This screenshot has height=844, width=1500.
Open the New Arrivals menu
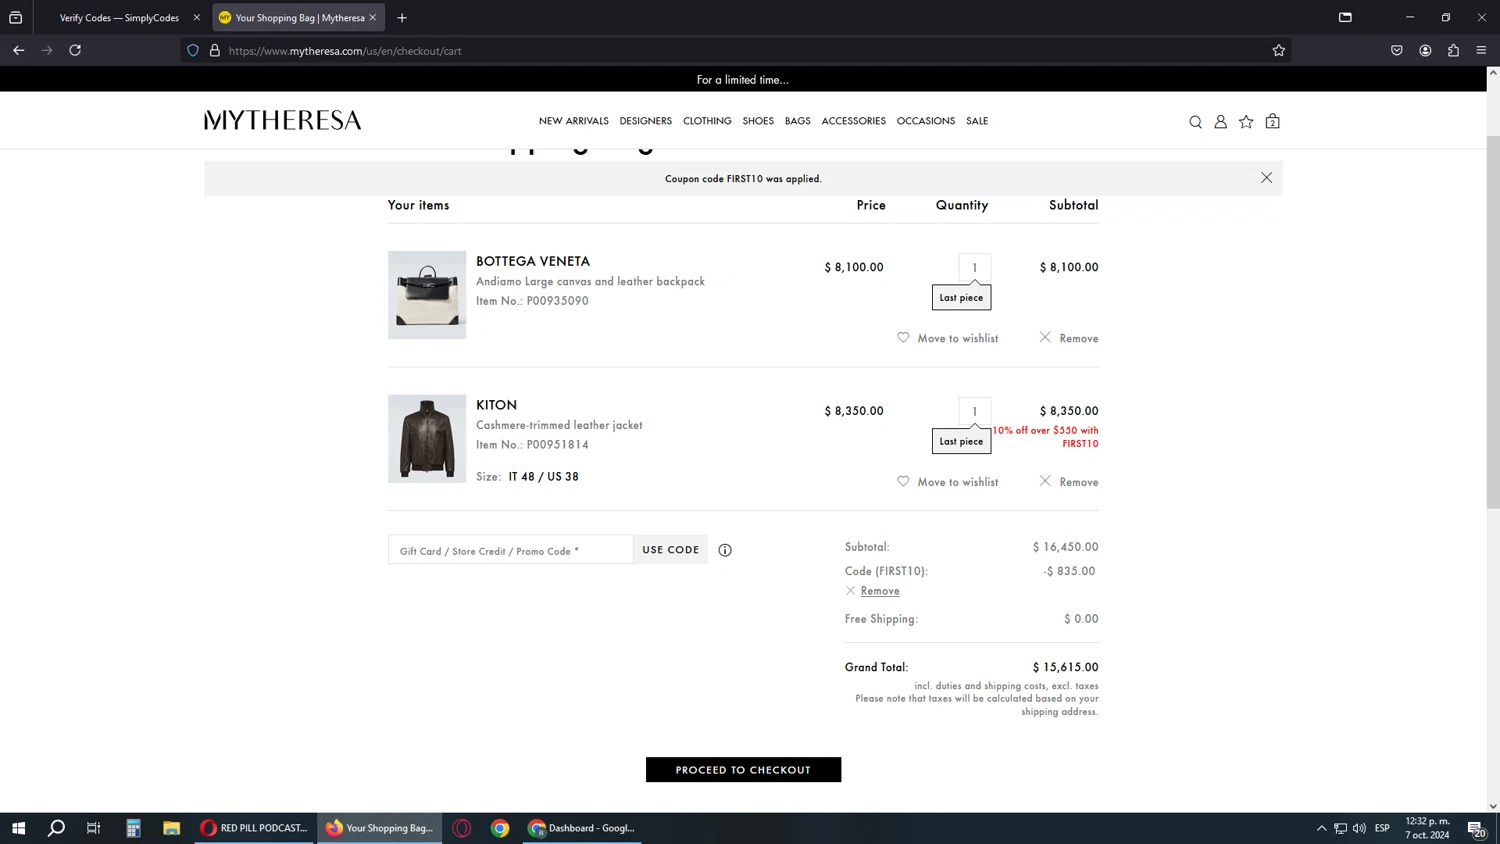[574, 121]
